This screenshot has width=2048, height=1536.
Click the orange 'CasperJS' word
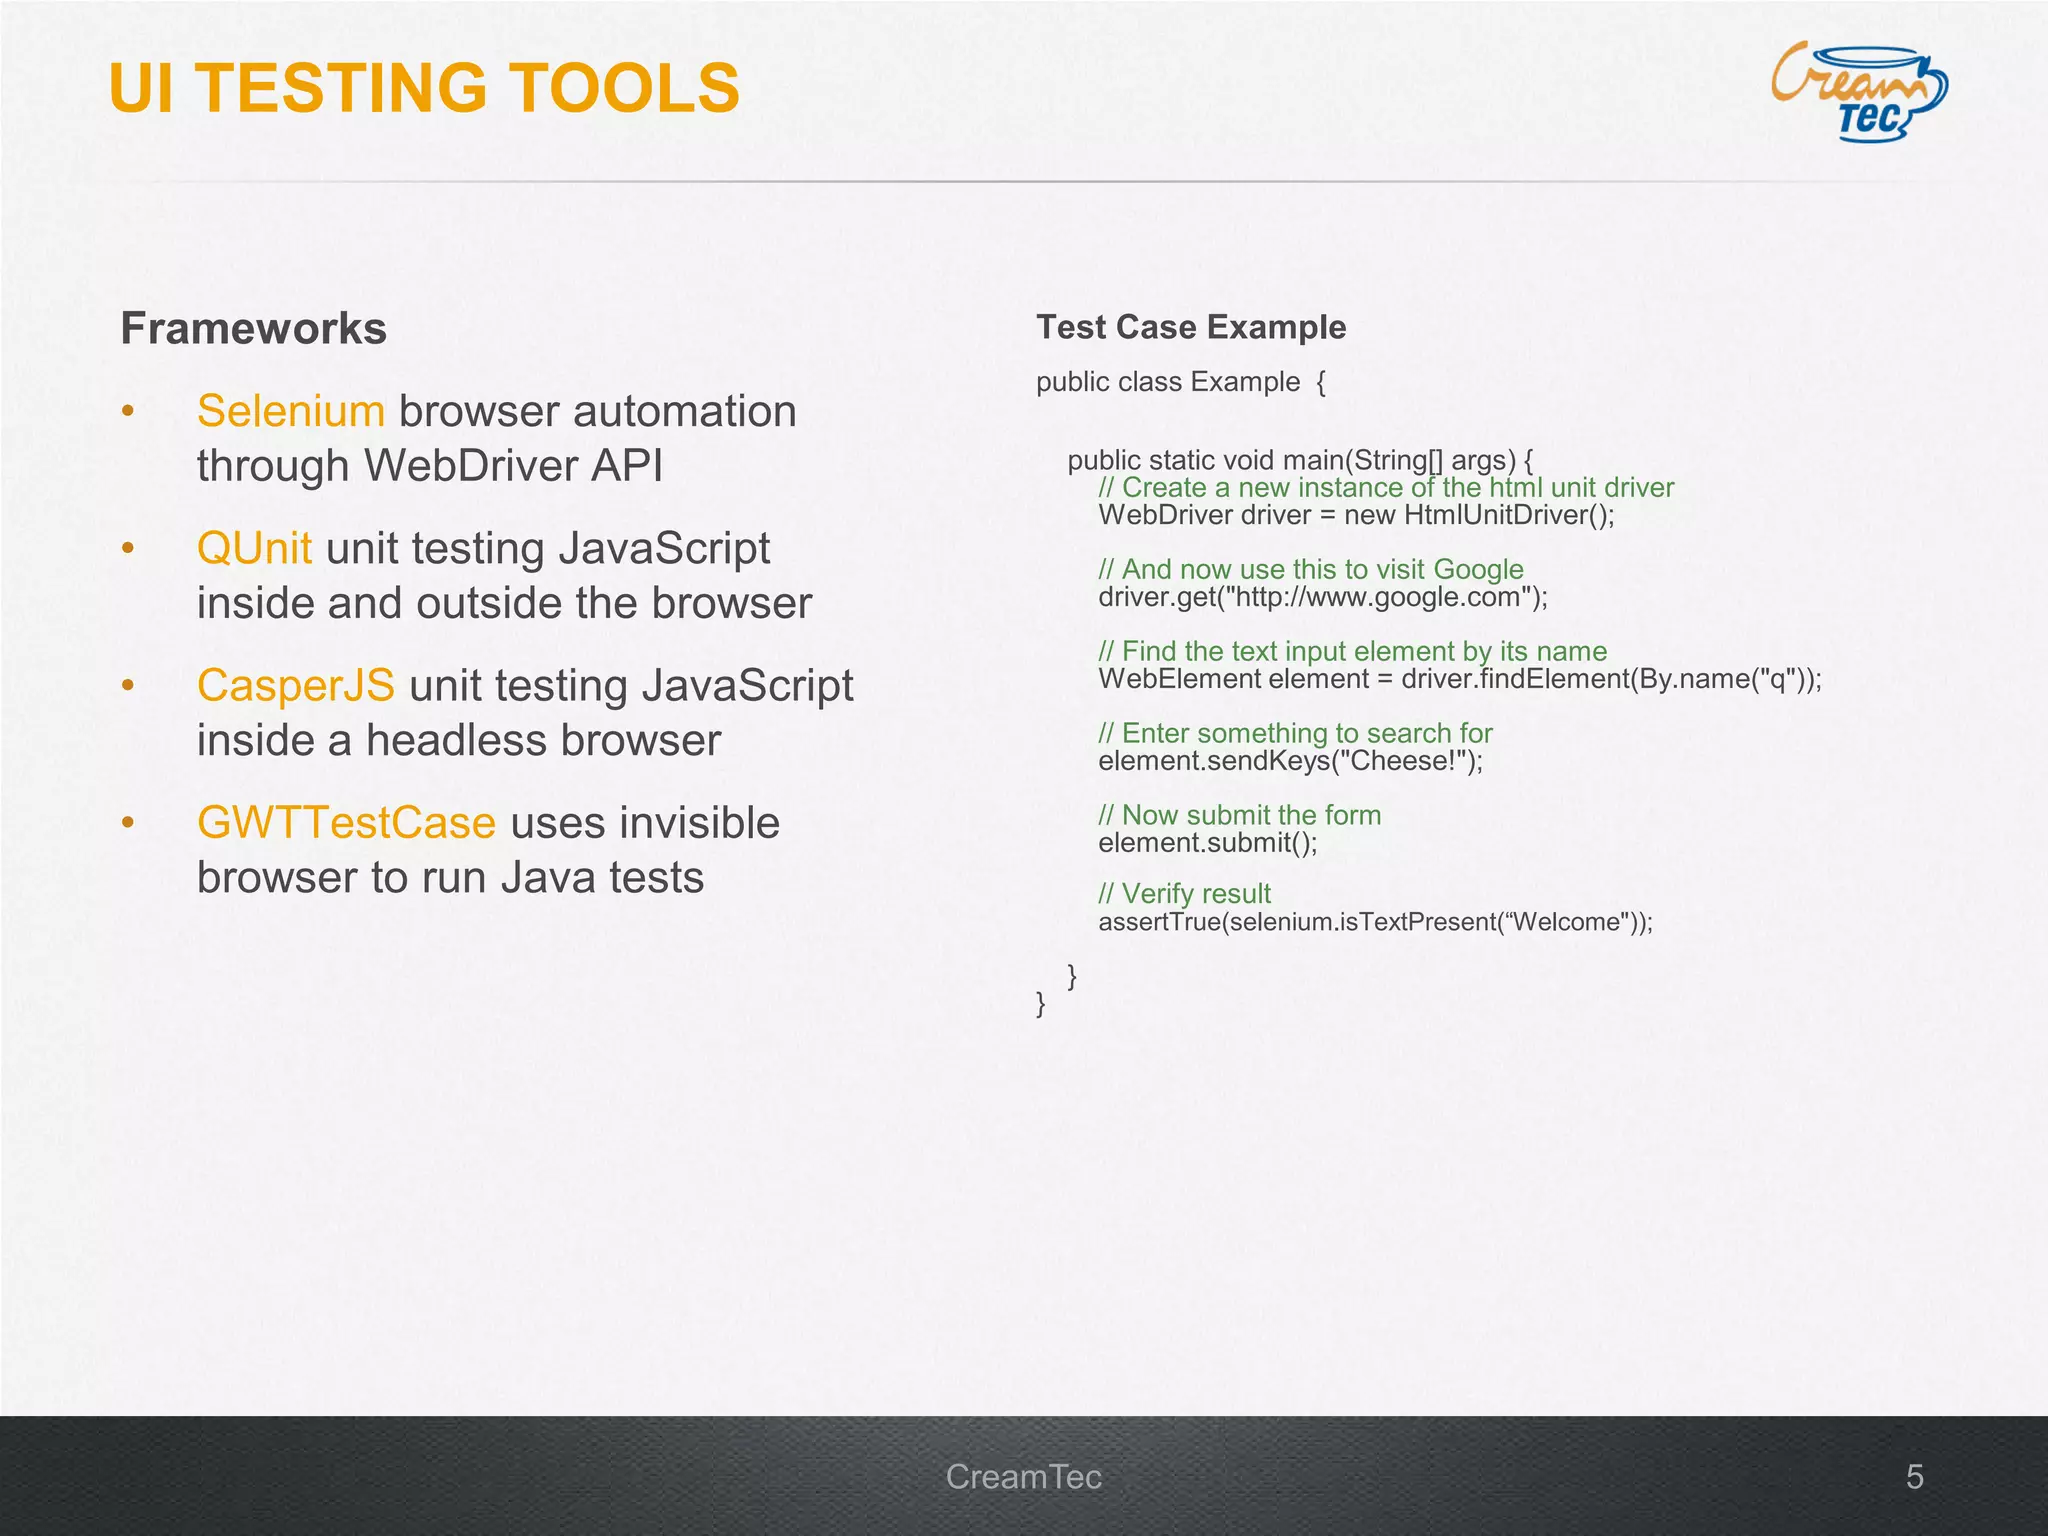coord(296,686)
